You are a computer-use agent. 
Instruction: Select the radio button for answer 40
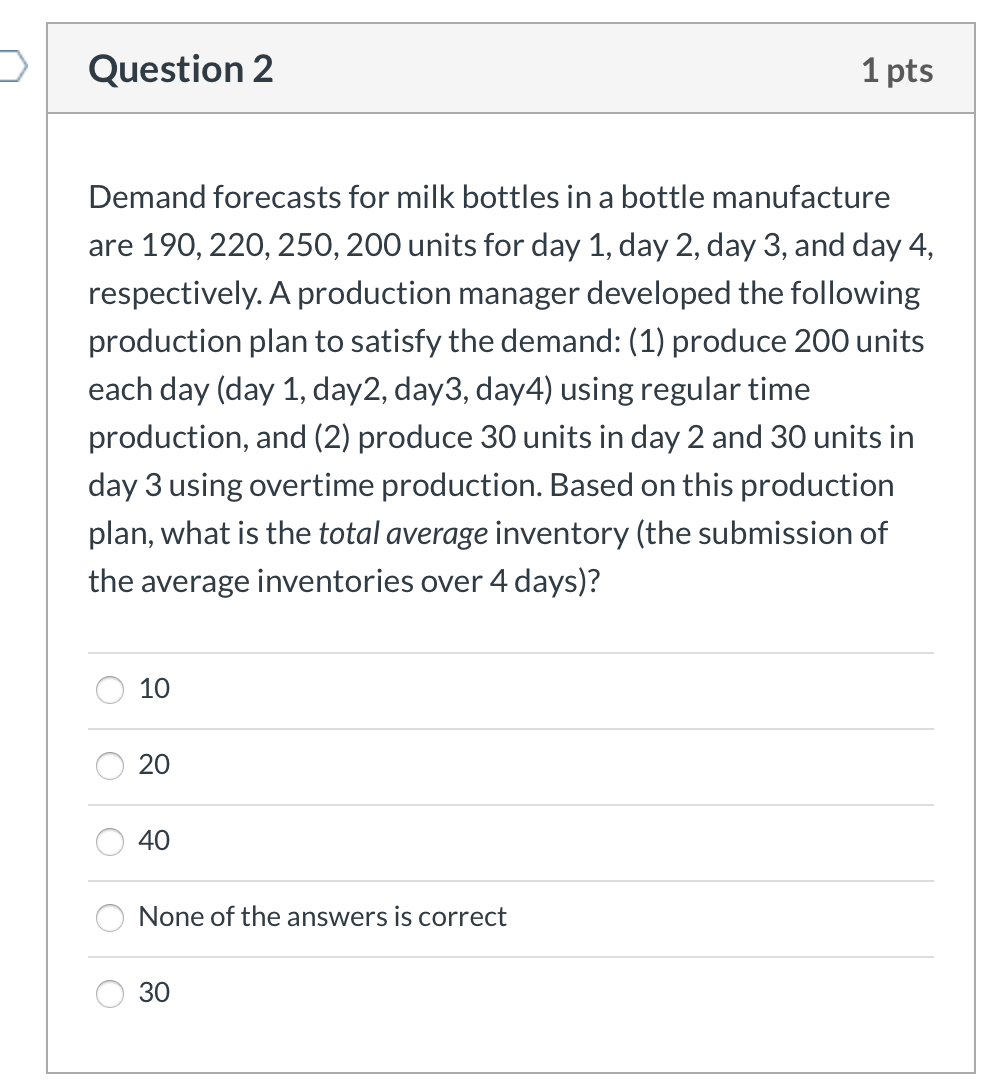110,842
